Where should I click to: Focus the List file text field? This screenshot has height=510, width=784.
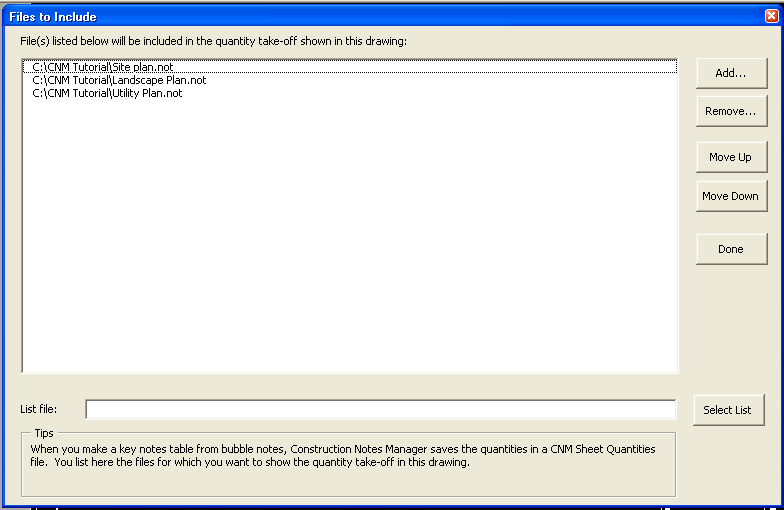[x=380, y=409]
